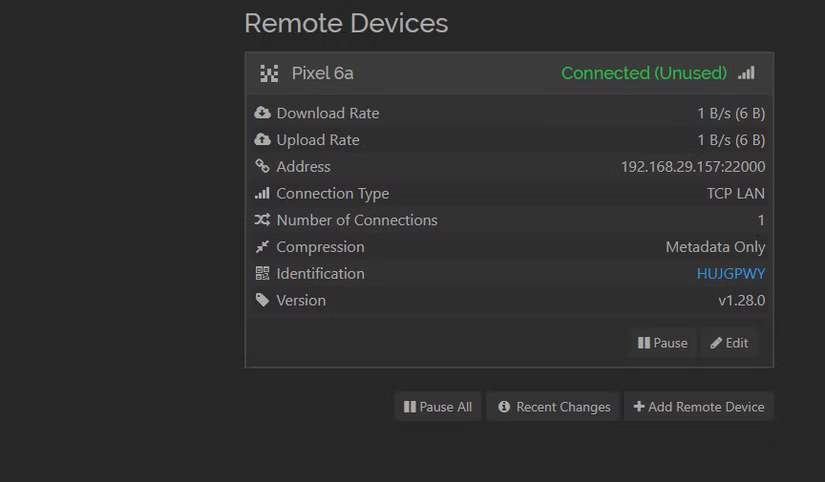Image resolution: width=825 pixels, height=482 pixels.
Task: Click the Upload Rate cloud icon
Action: coord(262,140)
